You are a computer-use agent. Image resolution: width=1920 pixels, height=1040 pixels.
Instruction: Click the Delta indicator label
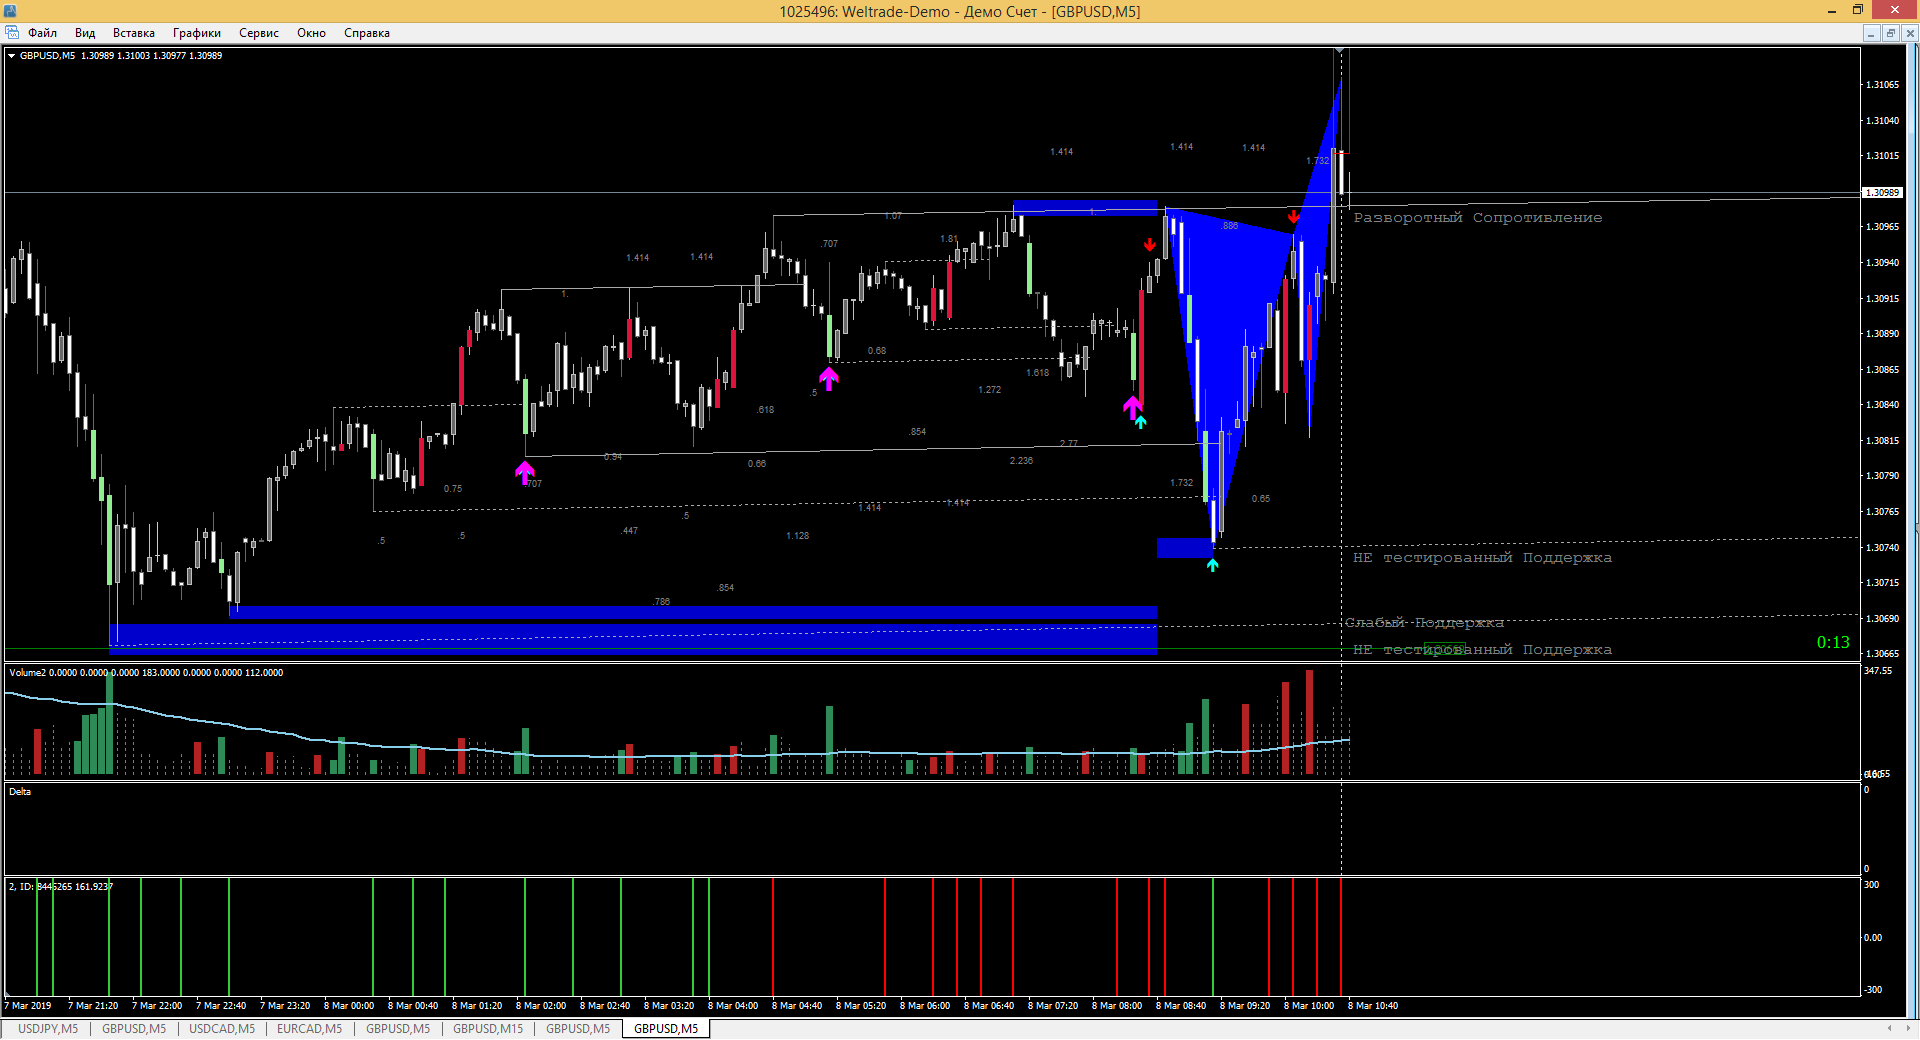[x=20, y=792]
